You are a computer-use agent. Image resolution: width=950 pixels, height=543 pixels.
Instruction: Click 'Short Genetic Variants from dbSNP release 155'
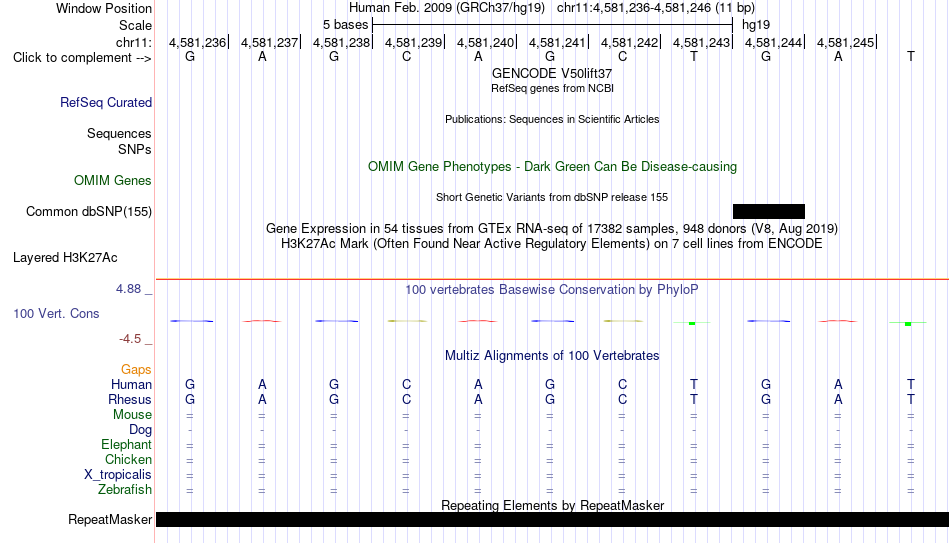click(x=552, y=198)
